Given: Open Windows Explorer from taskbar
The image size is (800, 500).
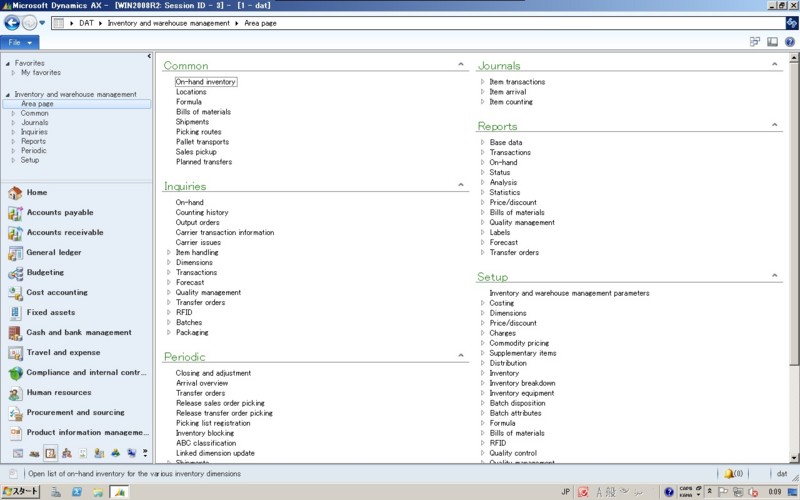Looking at the screenshot, I should pos(98,492).
